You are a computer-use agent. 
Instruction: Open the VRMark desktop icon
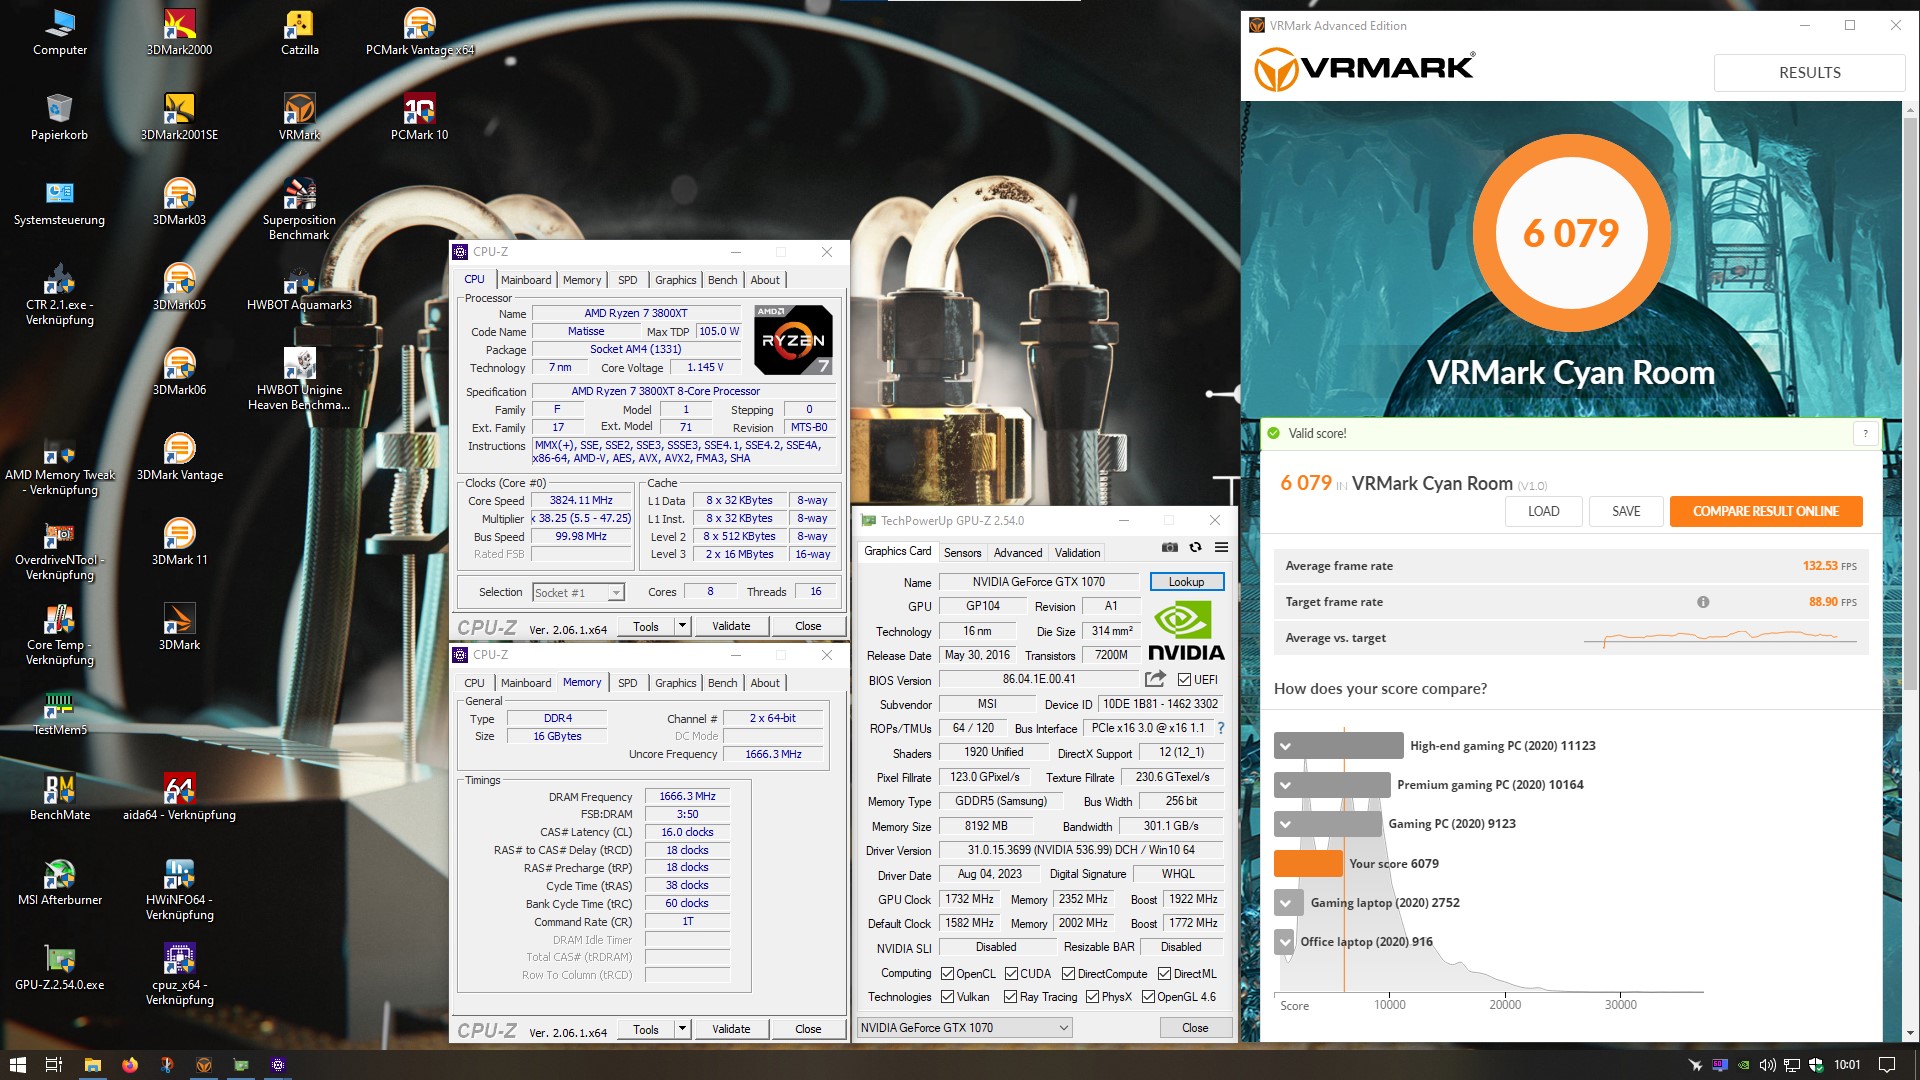coord(299,115)
